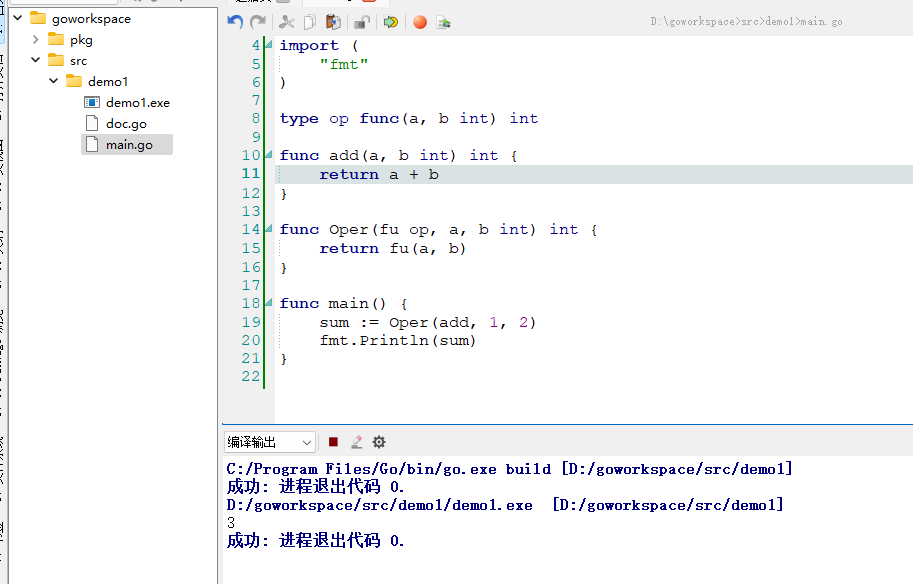
Task: Click the file path D:\goworkspace>src>demo1>main.go
Action: pyautogui.click(x=746, y=22)
